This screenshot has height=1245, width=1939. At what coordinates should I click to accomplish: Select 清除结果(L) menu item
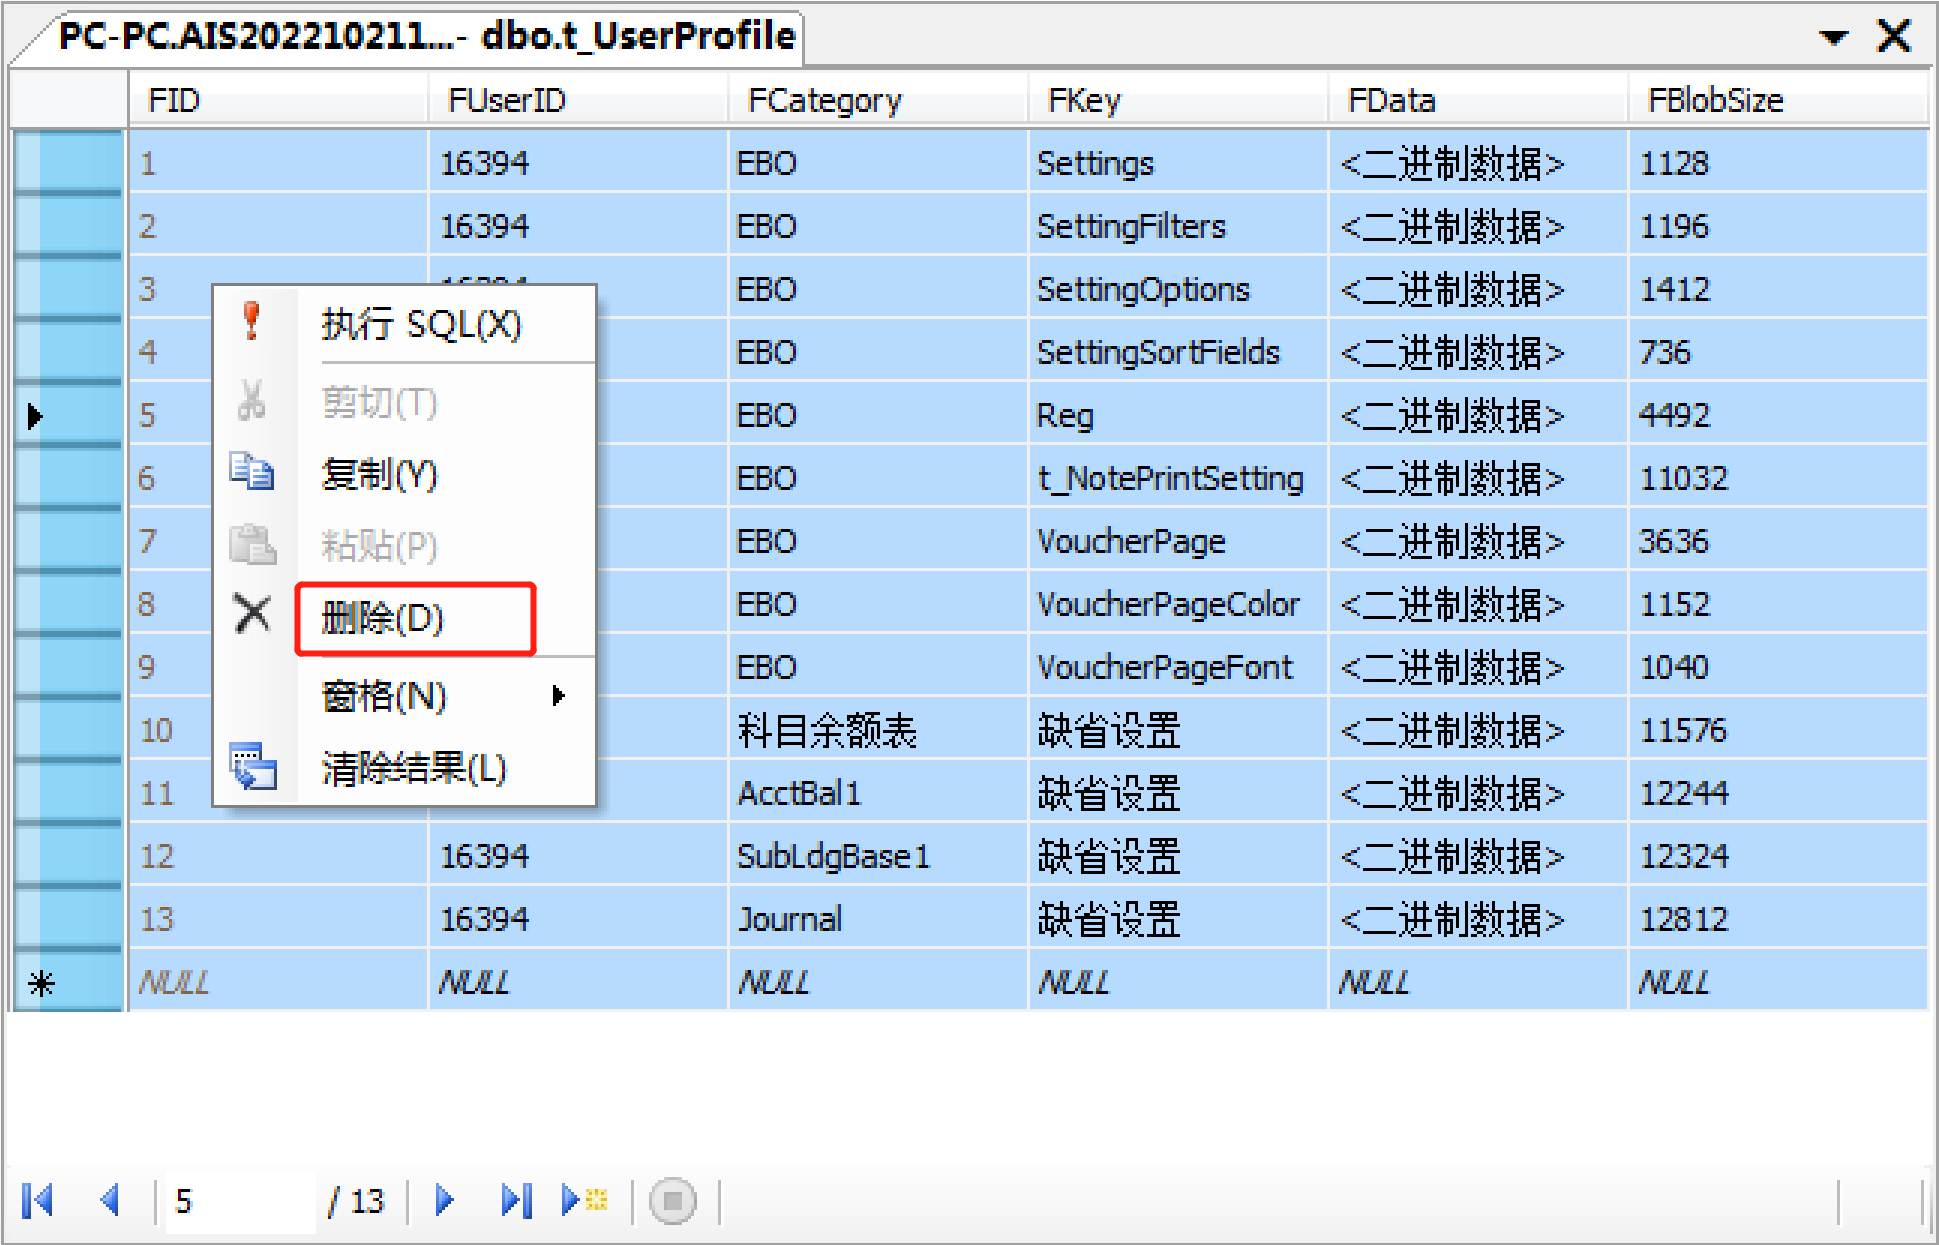[x=414, y=768]
